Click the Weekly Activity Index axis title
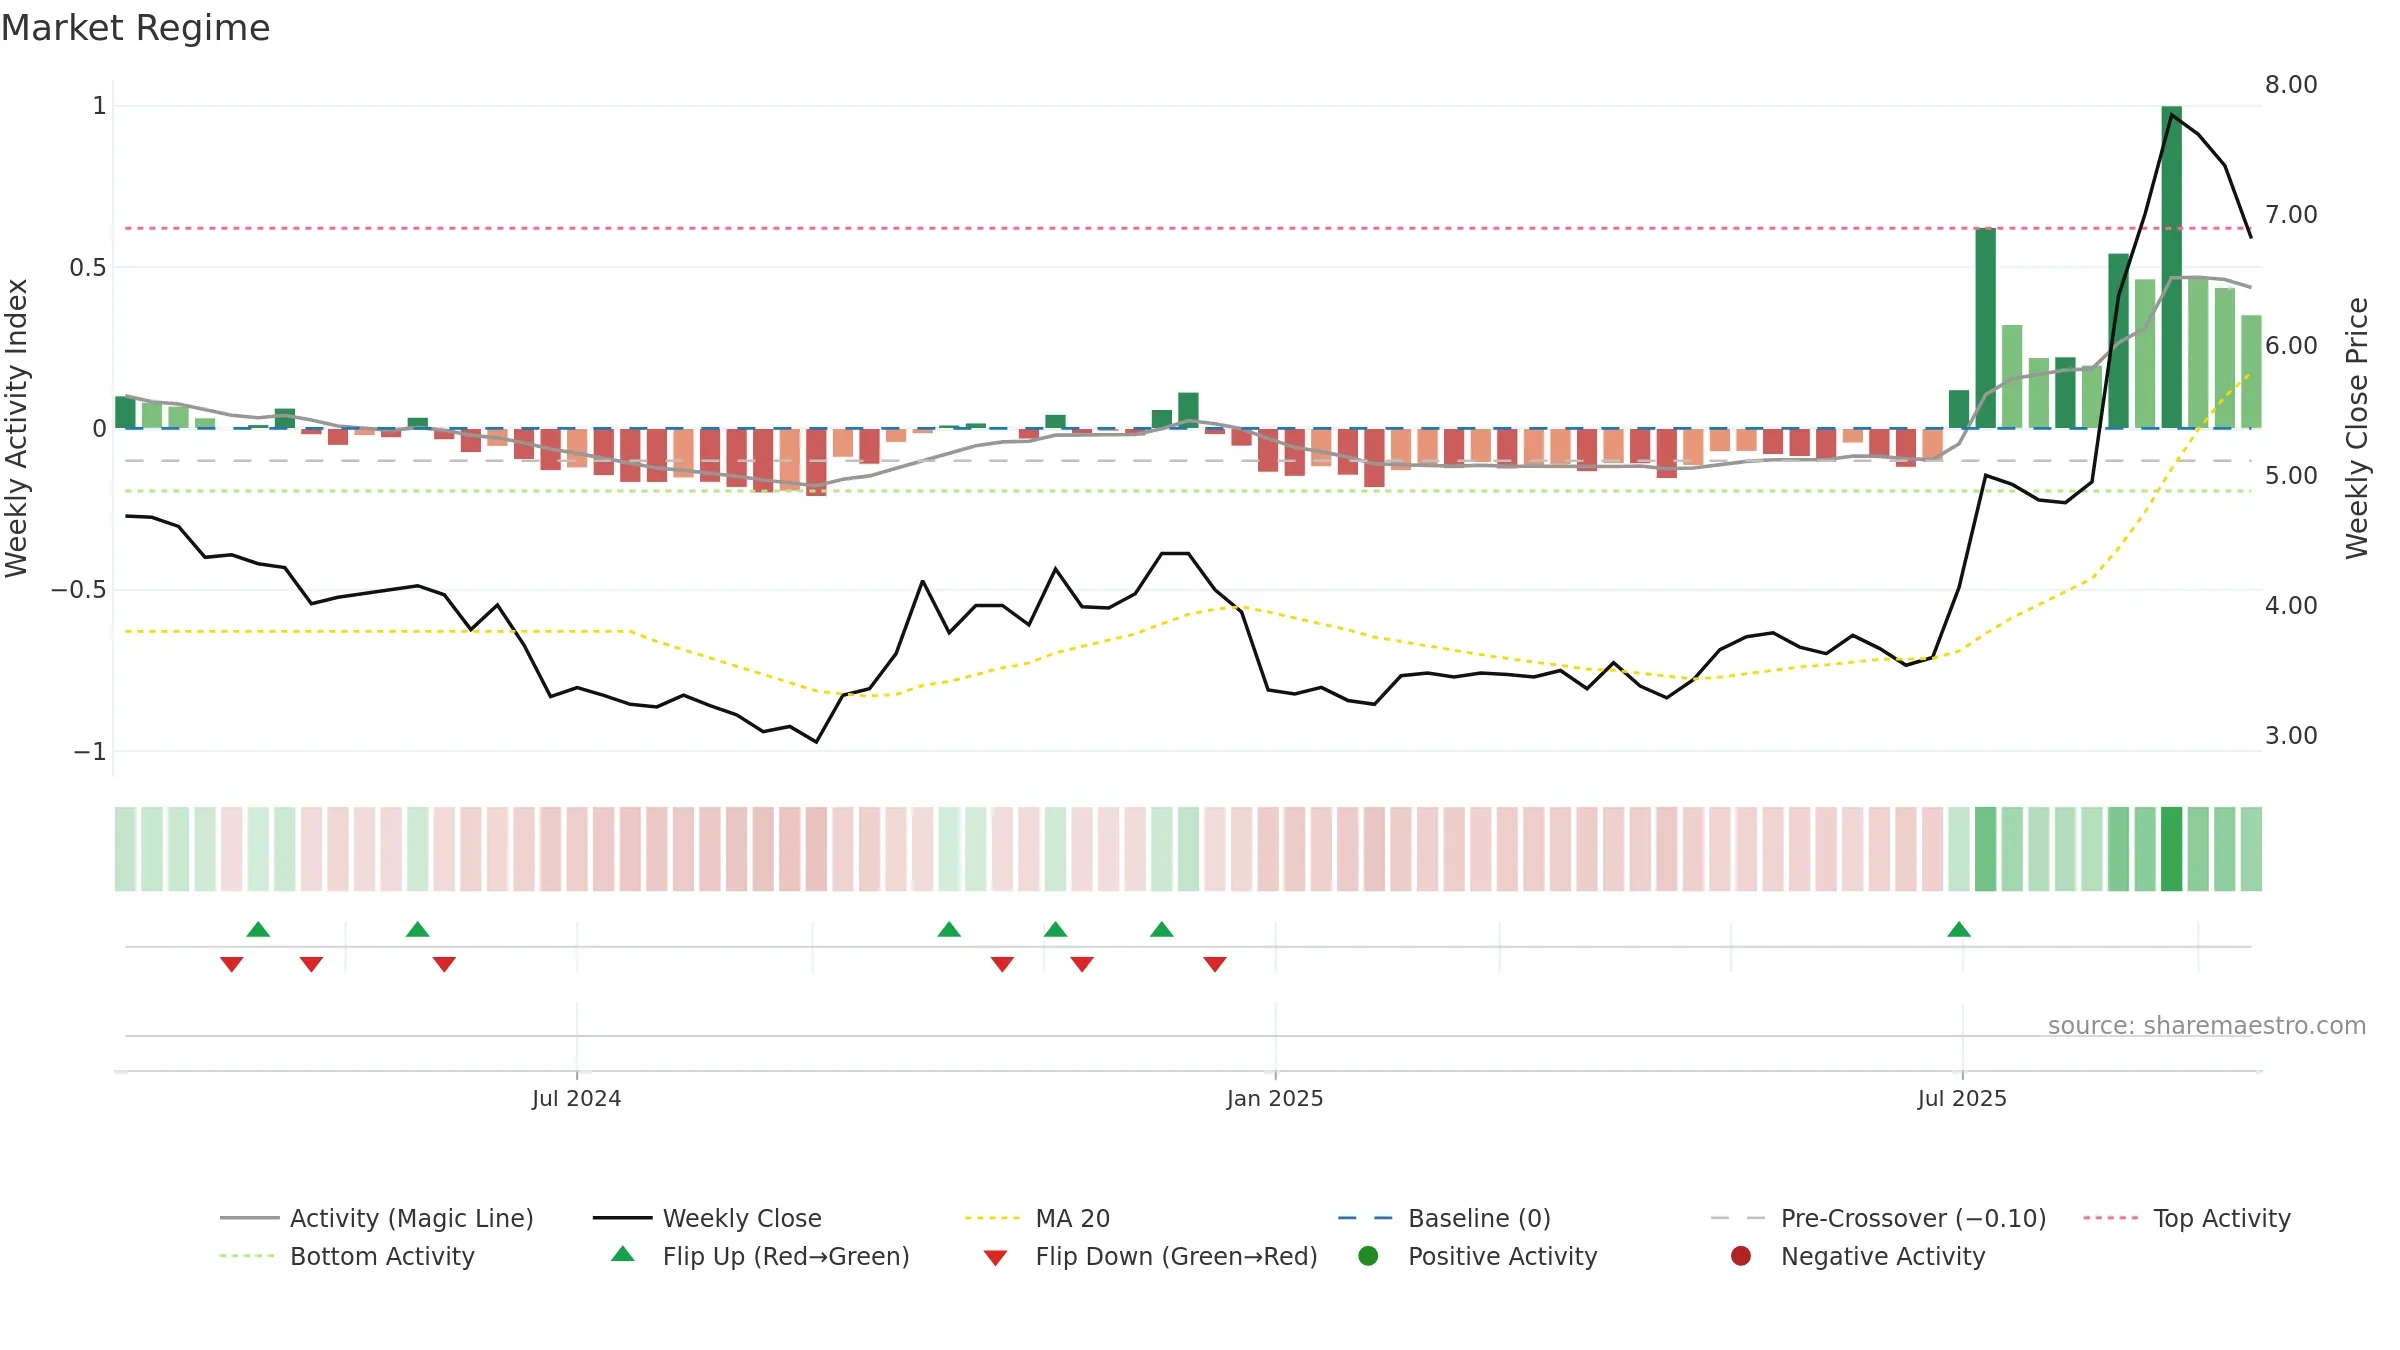Image resolution: width=2400 pixels, height=1350 pixels. (x=17, y=428)
